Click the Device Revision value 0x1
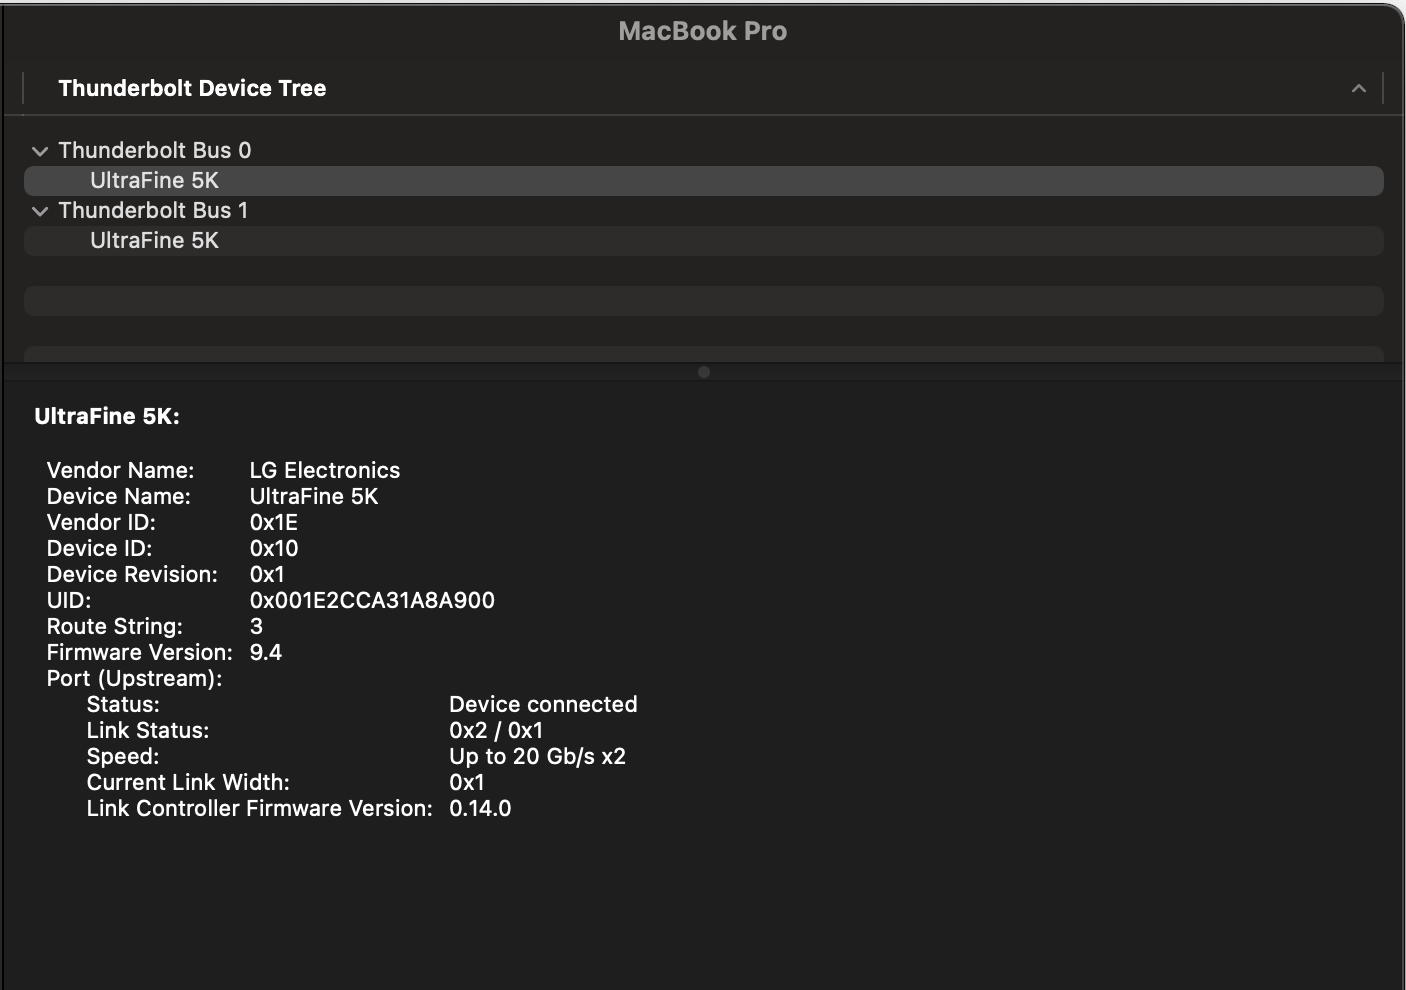The height and width of the screenshot is (990, 1406). [267, 574]
